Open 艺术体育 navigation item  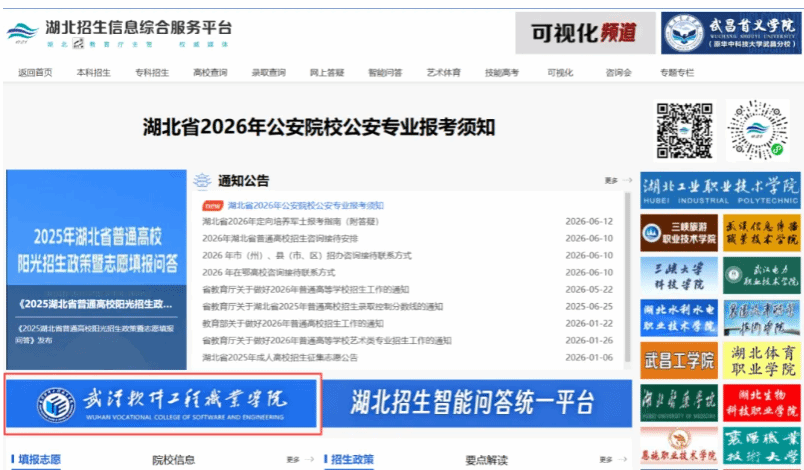[x=444, y=73]
